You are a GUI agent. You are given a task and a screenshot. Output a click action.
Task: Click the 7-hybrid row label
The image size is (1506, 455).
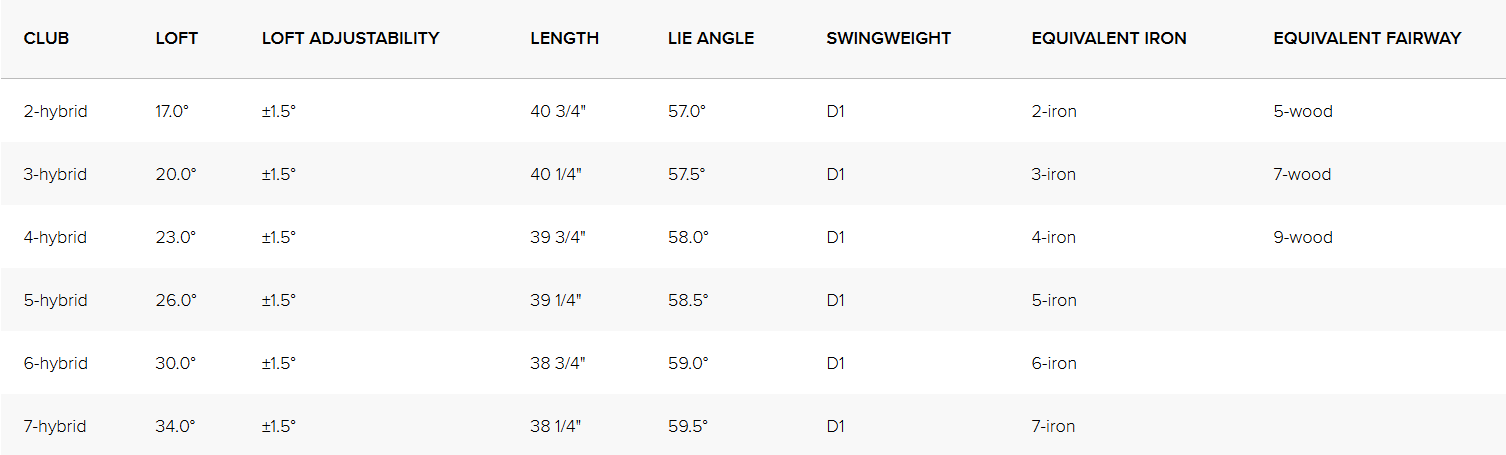tap(55, 426)
